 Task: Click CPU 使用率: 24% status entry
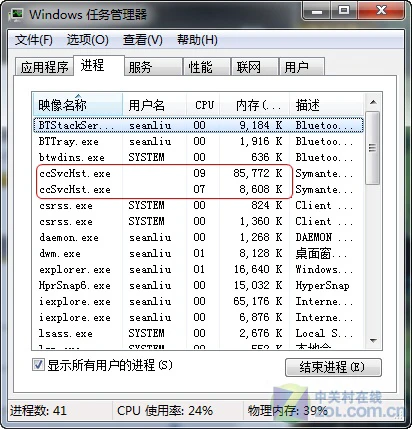[x=165, y=410]
